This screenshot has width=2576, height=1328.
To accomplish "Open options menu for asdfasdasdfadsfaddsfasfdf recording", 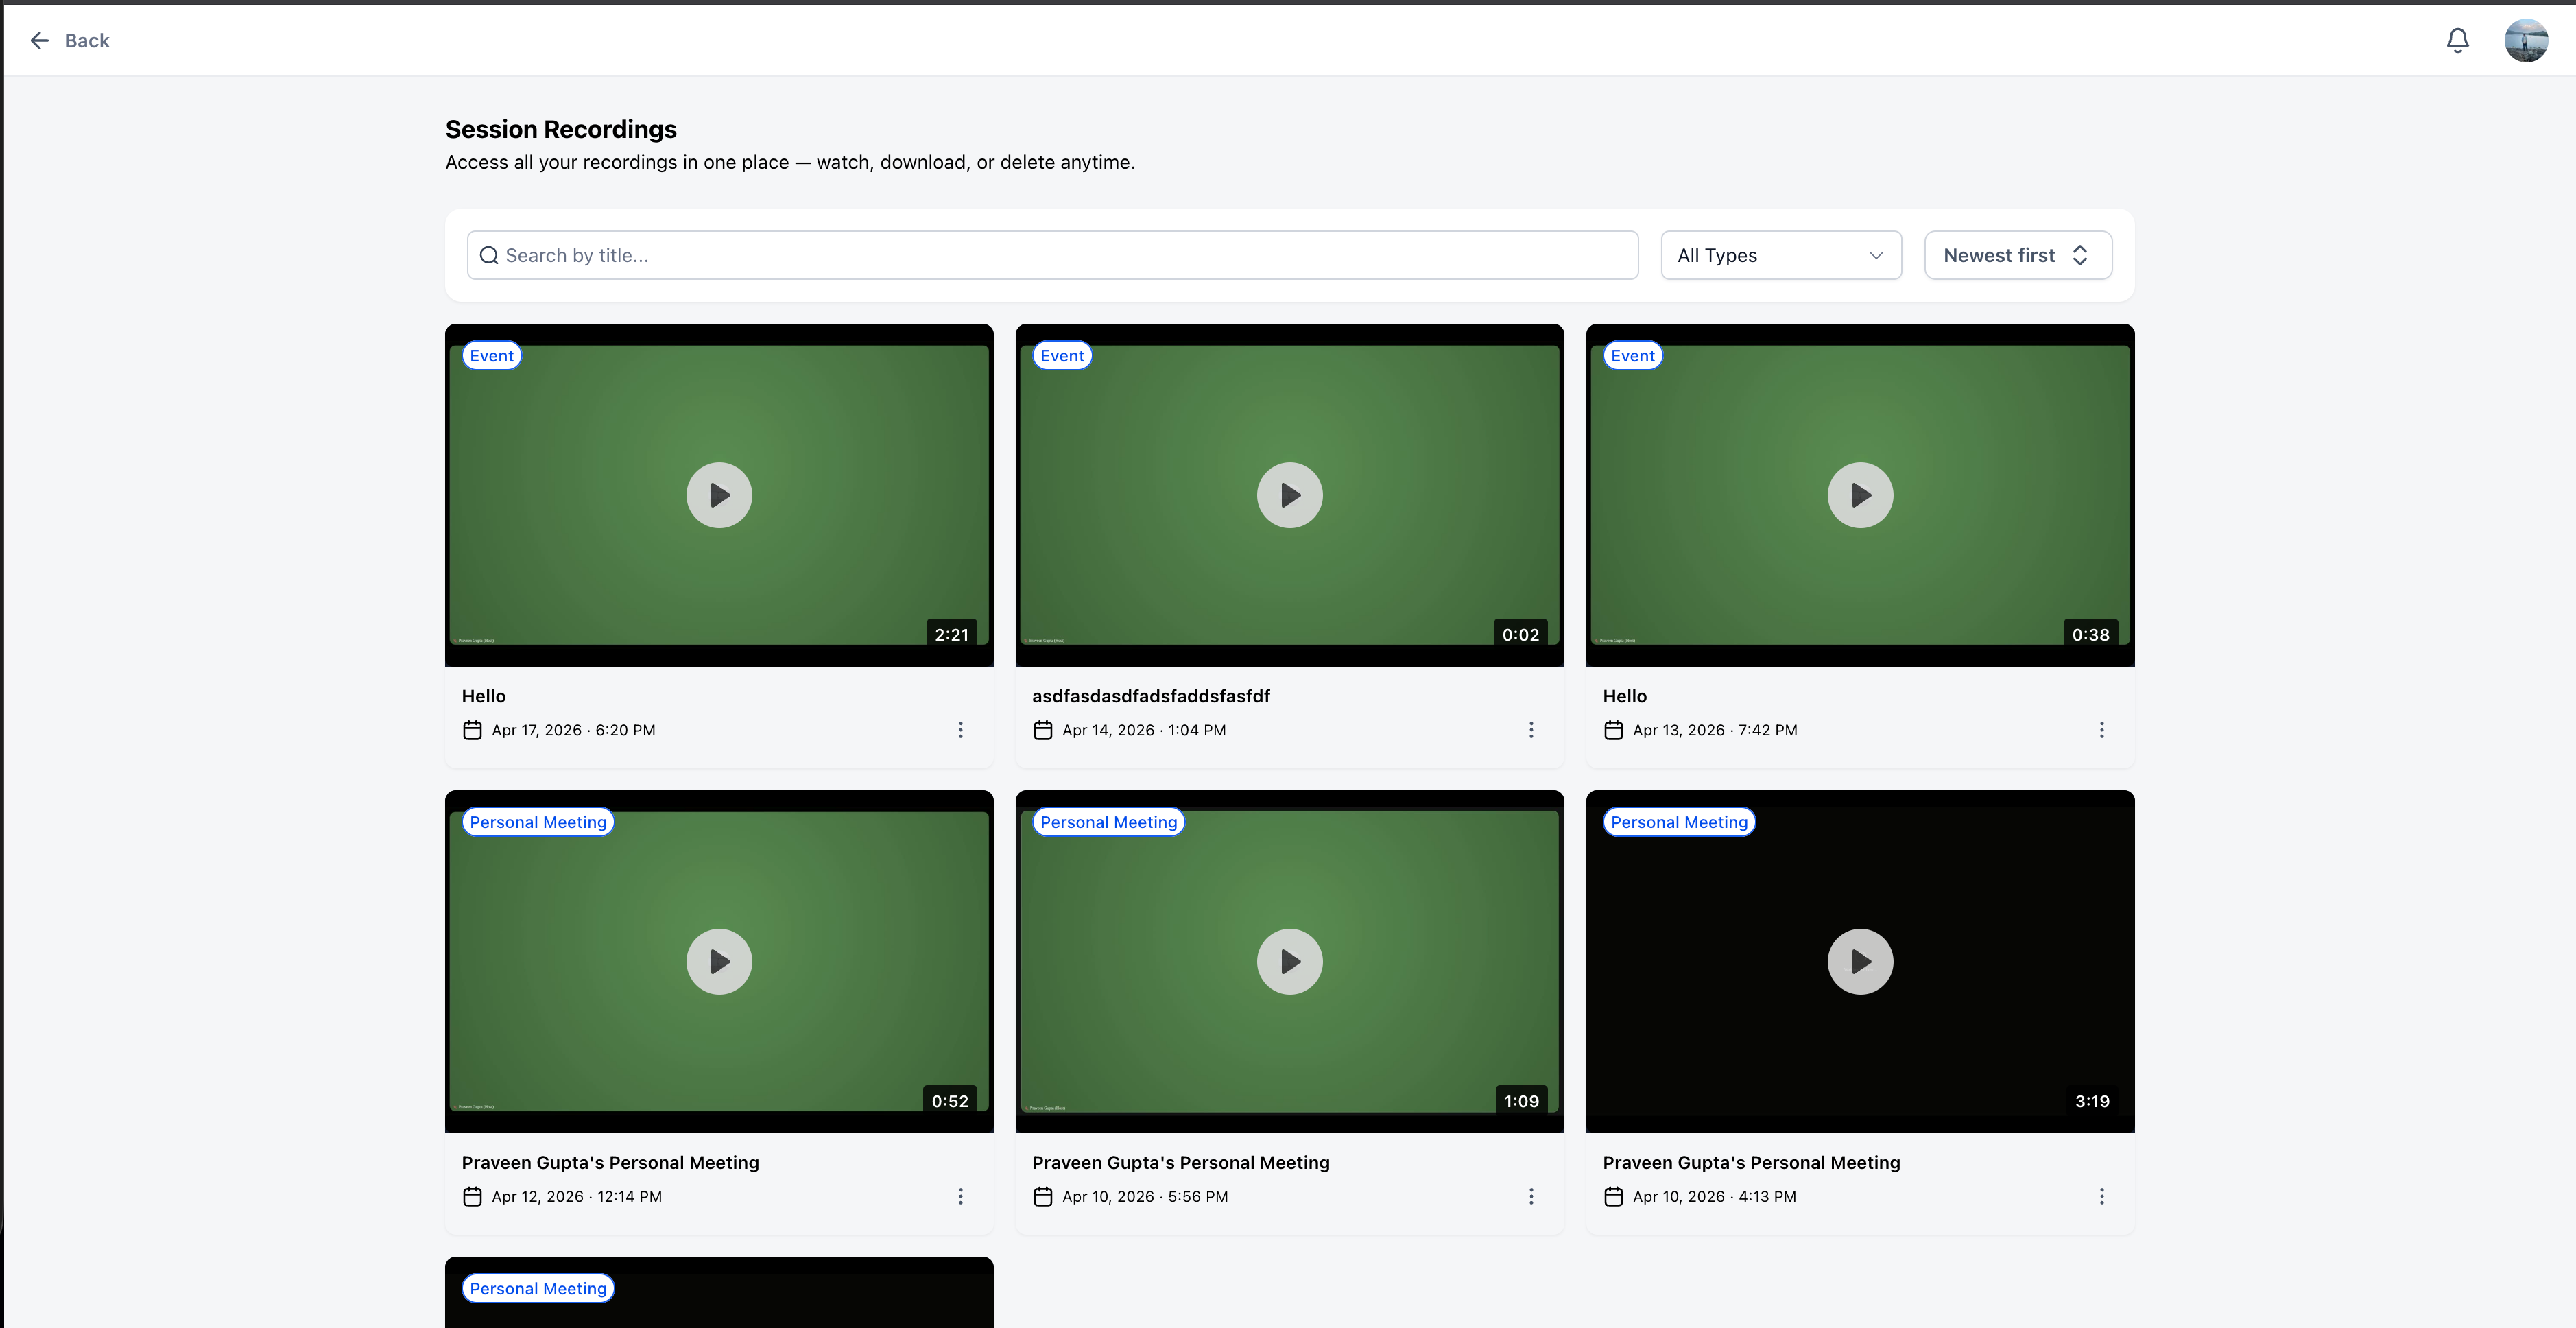I will point(1530,730).
